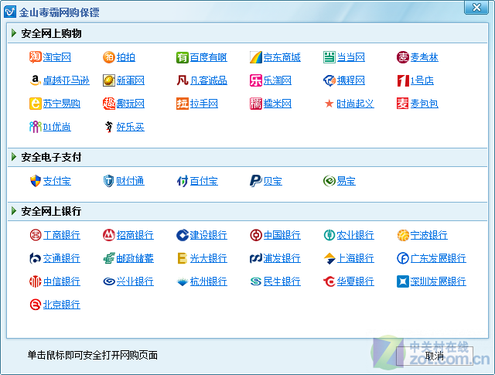
Task: Click the 淘宝网 orange icon
Action: click(35, 57)
